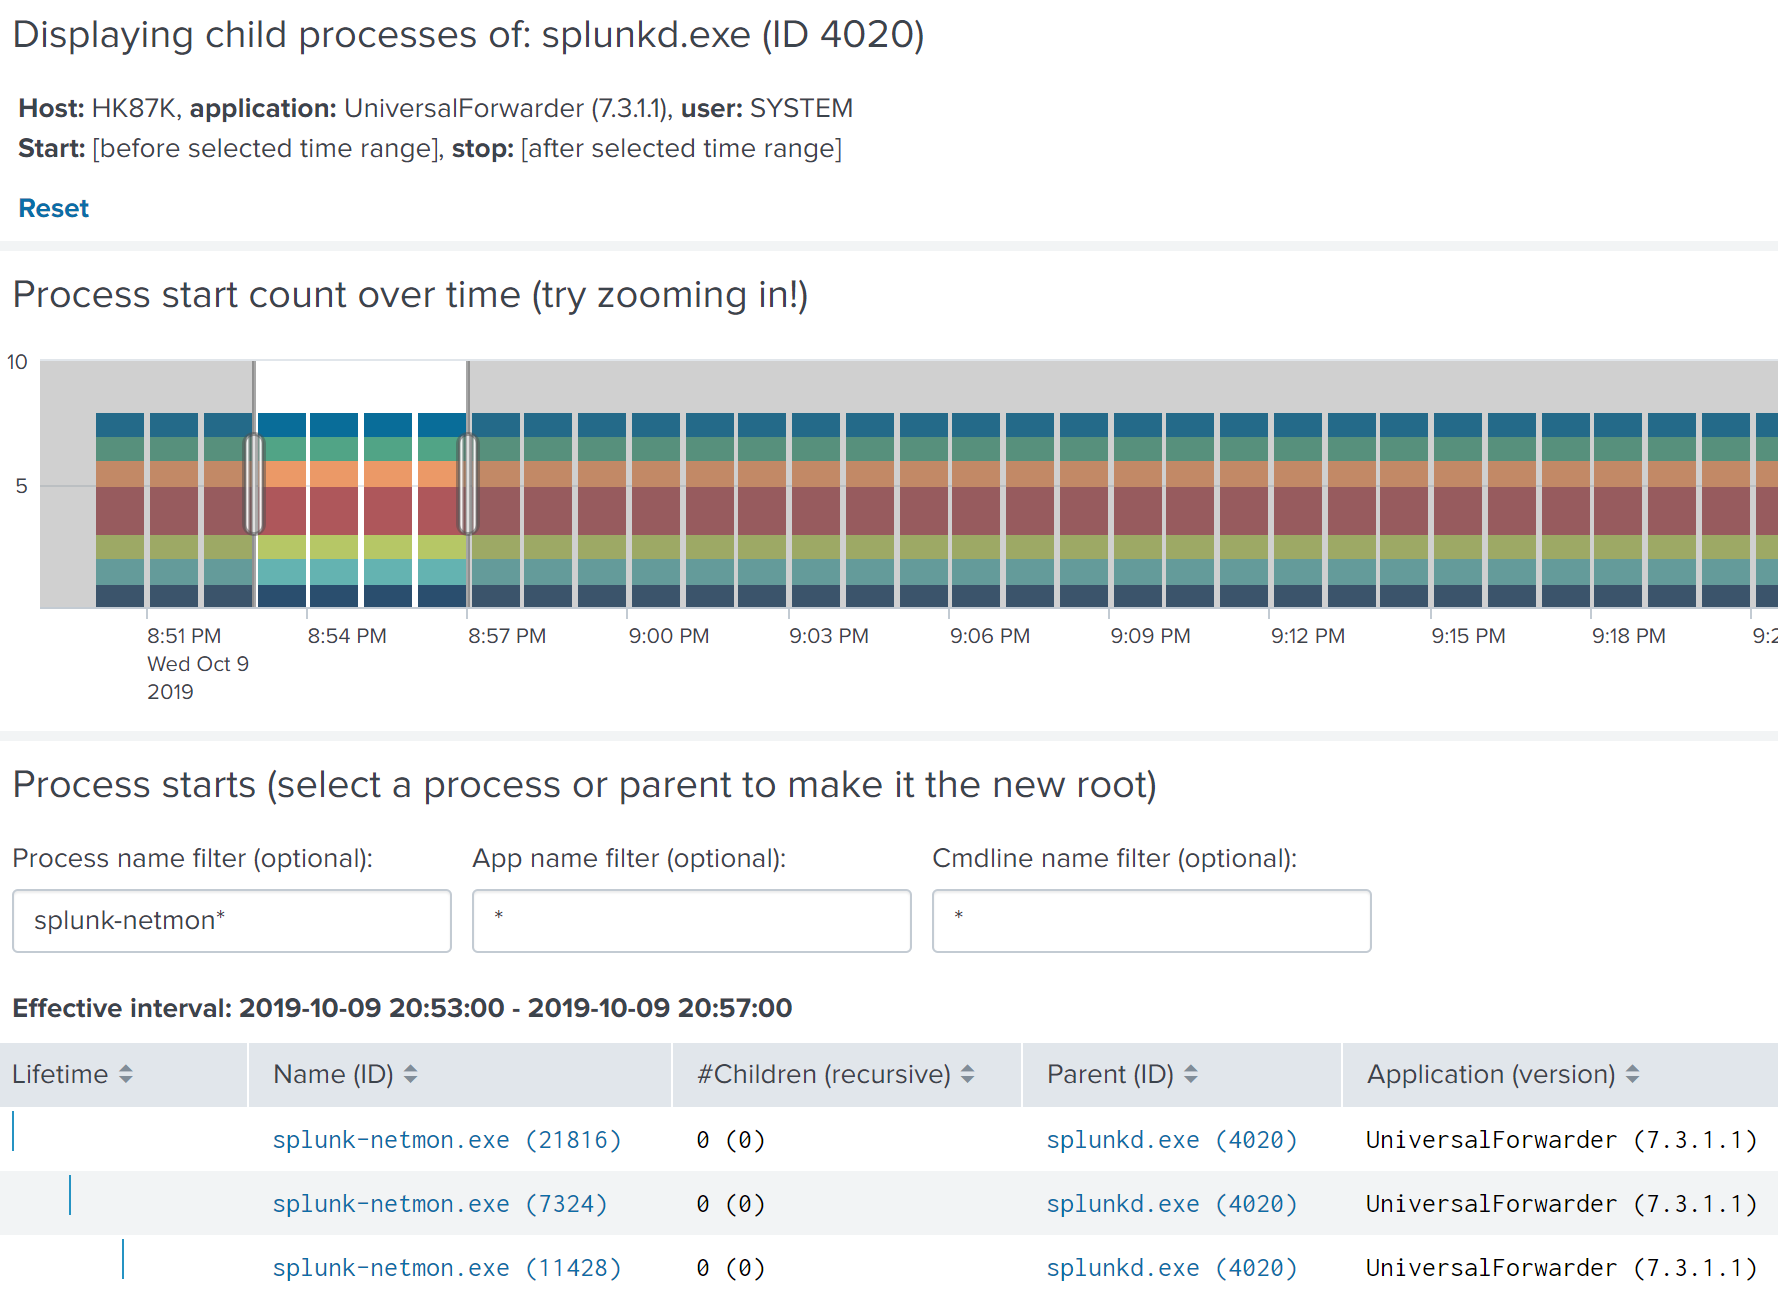
Task: Click the lifetime marker for process 11428
Action: (123, 1259)
